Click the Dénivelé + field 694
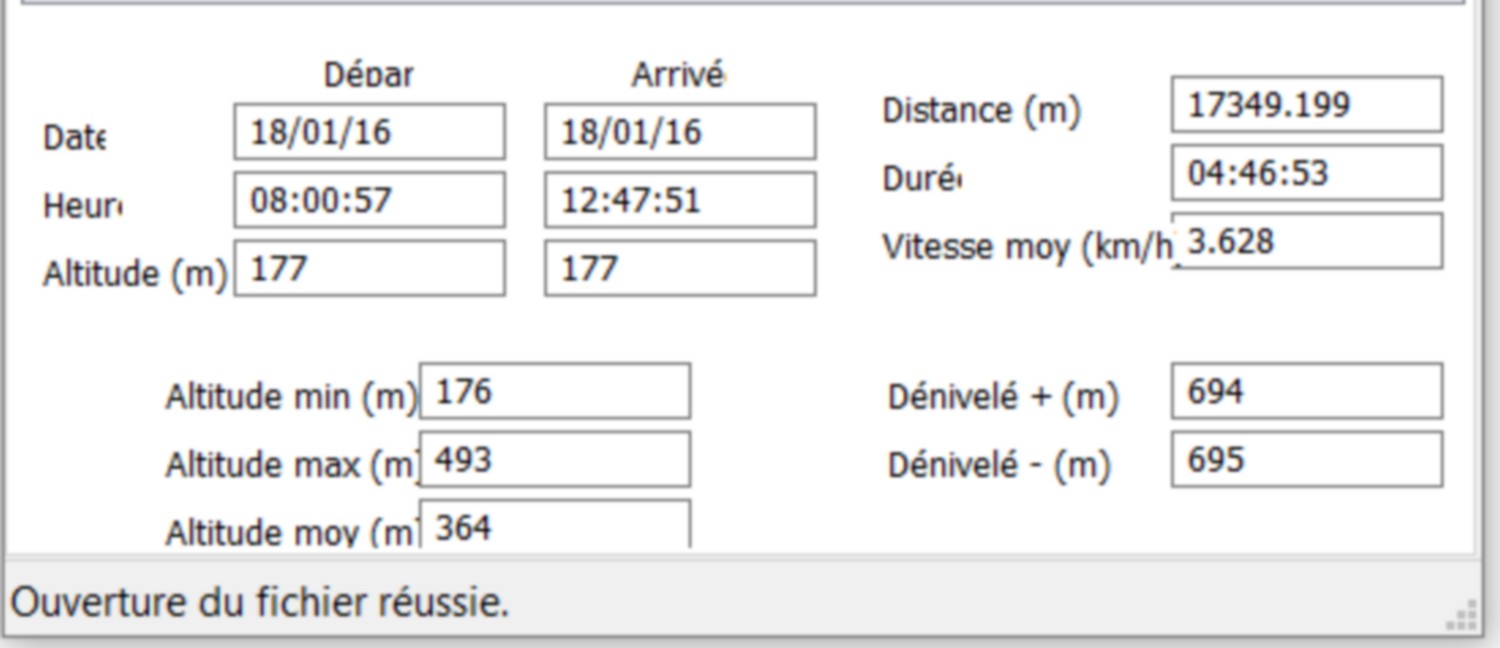The height and width of the screenshot is (648, 1500). pos(1307,391)
